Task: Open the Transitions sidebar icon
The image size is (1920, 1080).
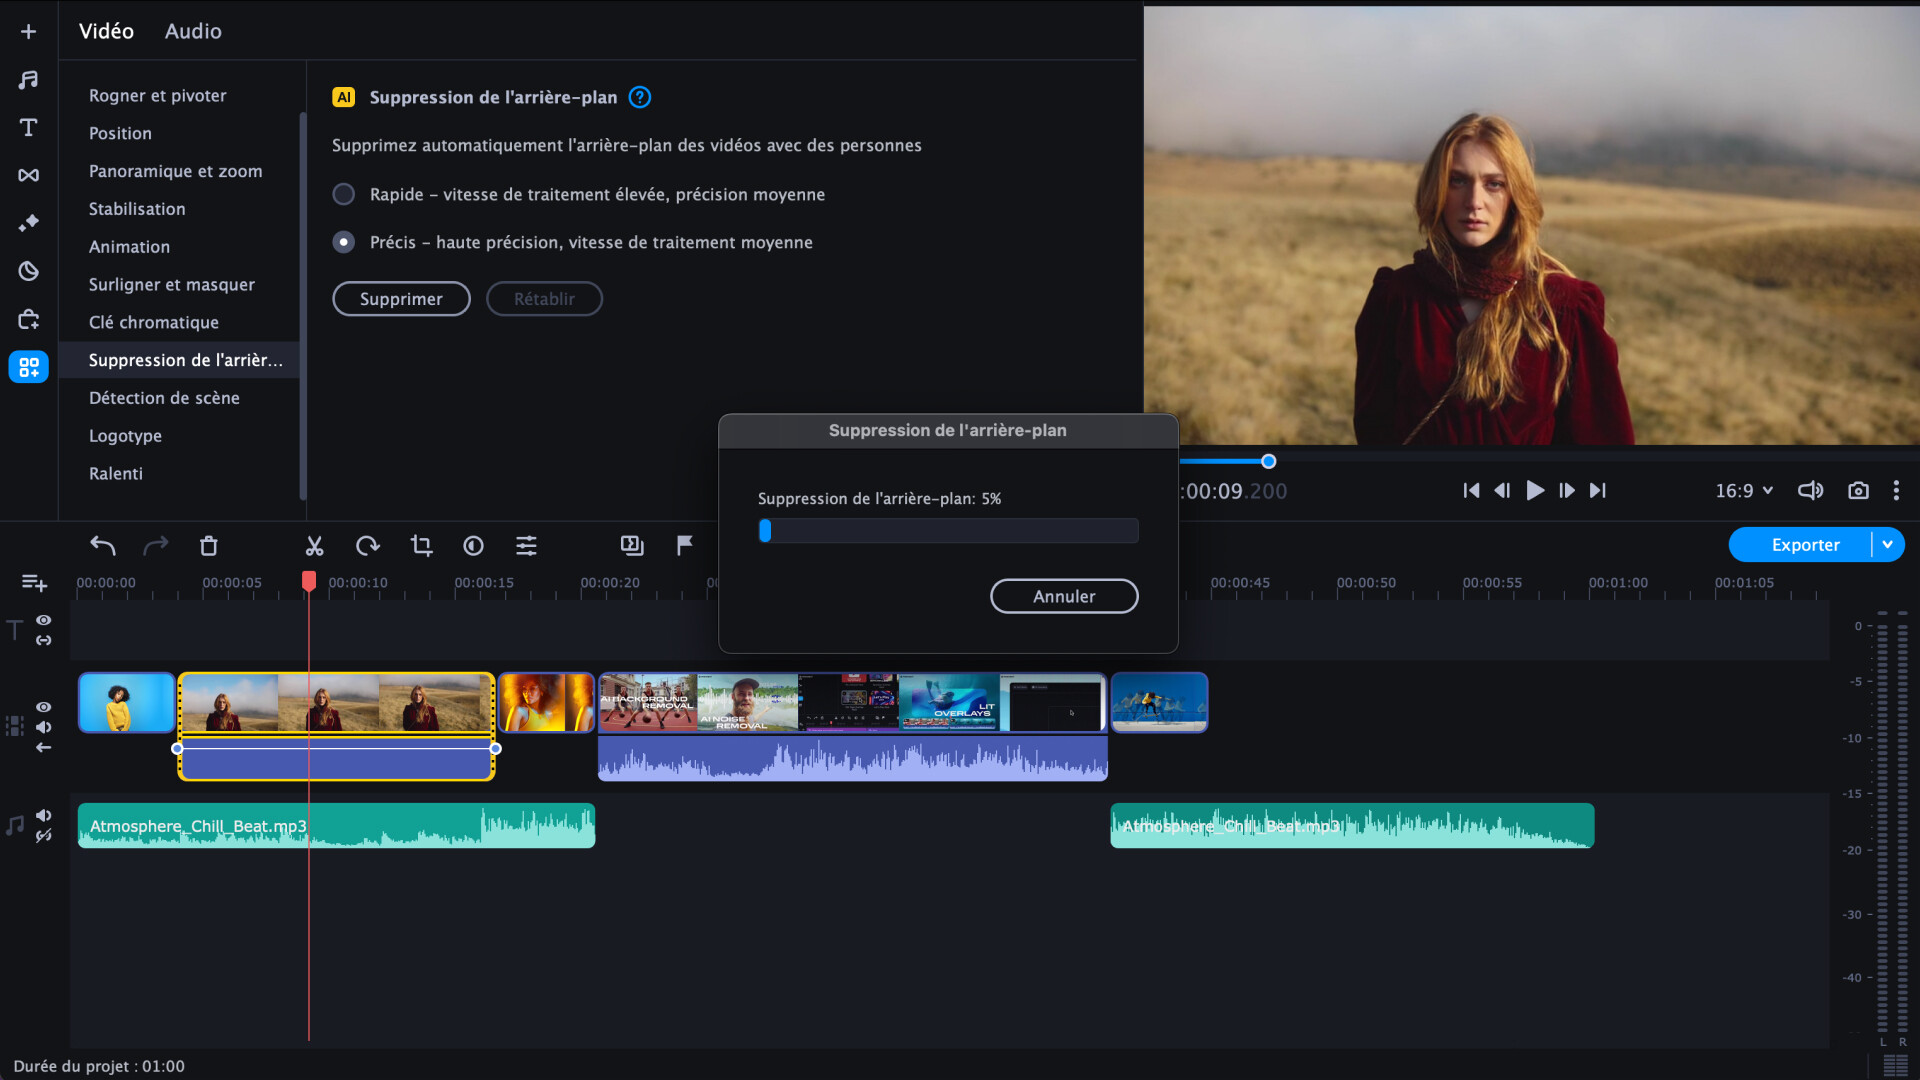Action: [28, 175]
